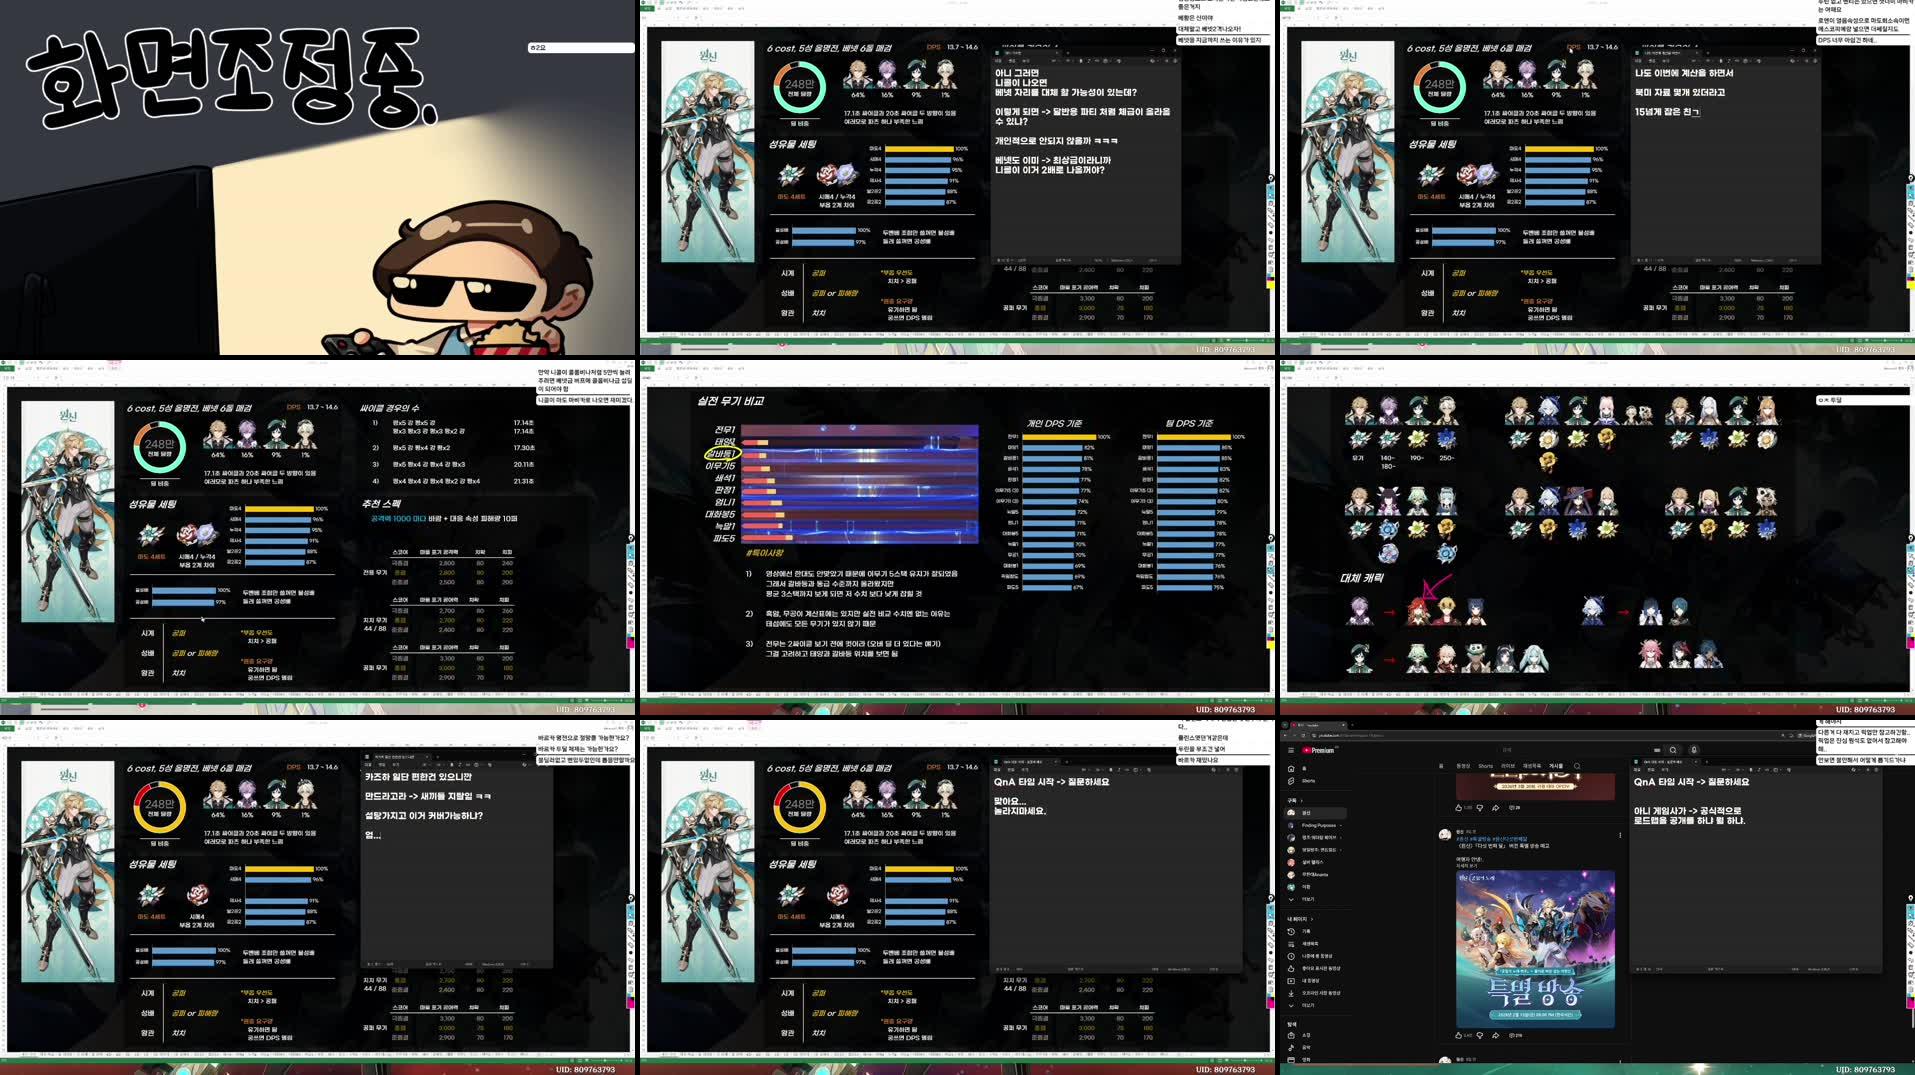Viewport: 1915px width, 1075px height.
Task: Switch to the 동영상 channel tab
Action: [1463, 766]
